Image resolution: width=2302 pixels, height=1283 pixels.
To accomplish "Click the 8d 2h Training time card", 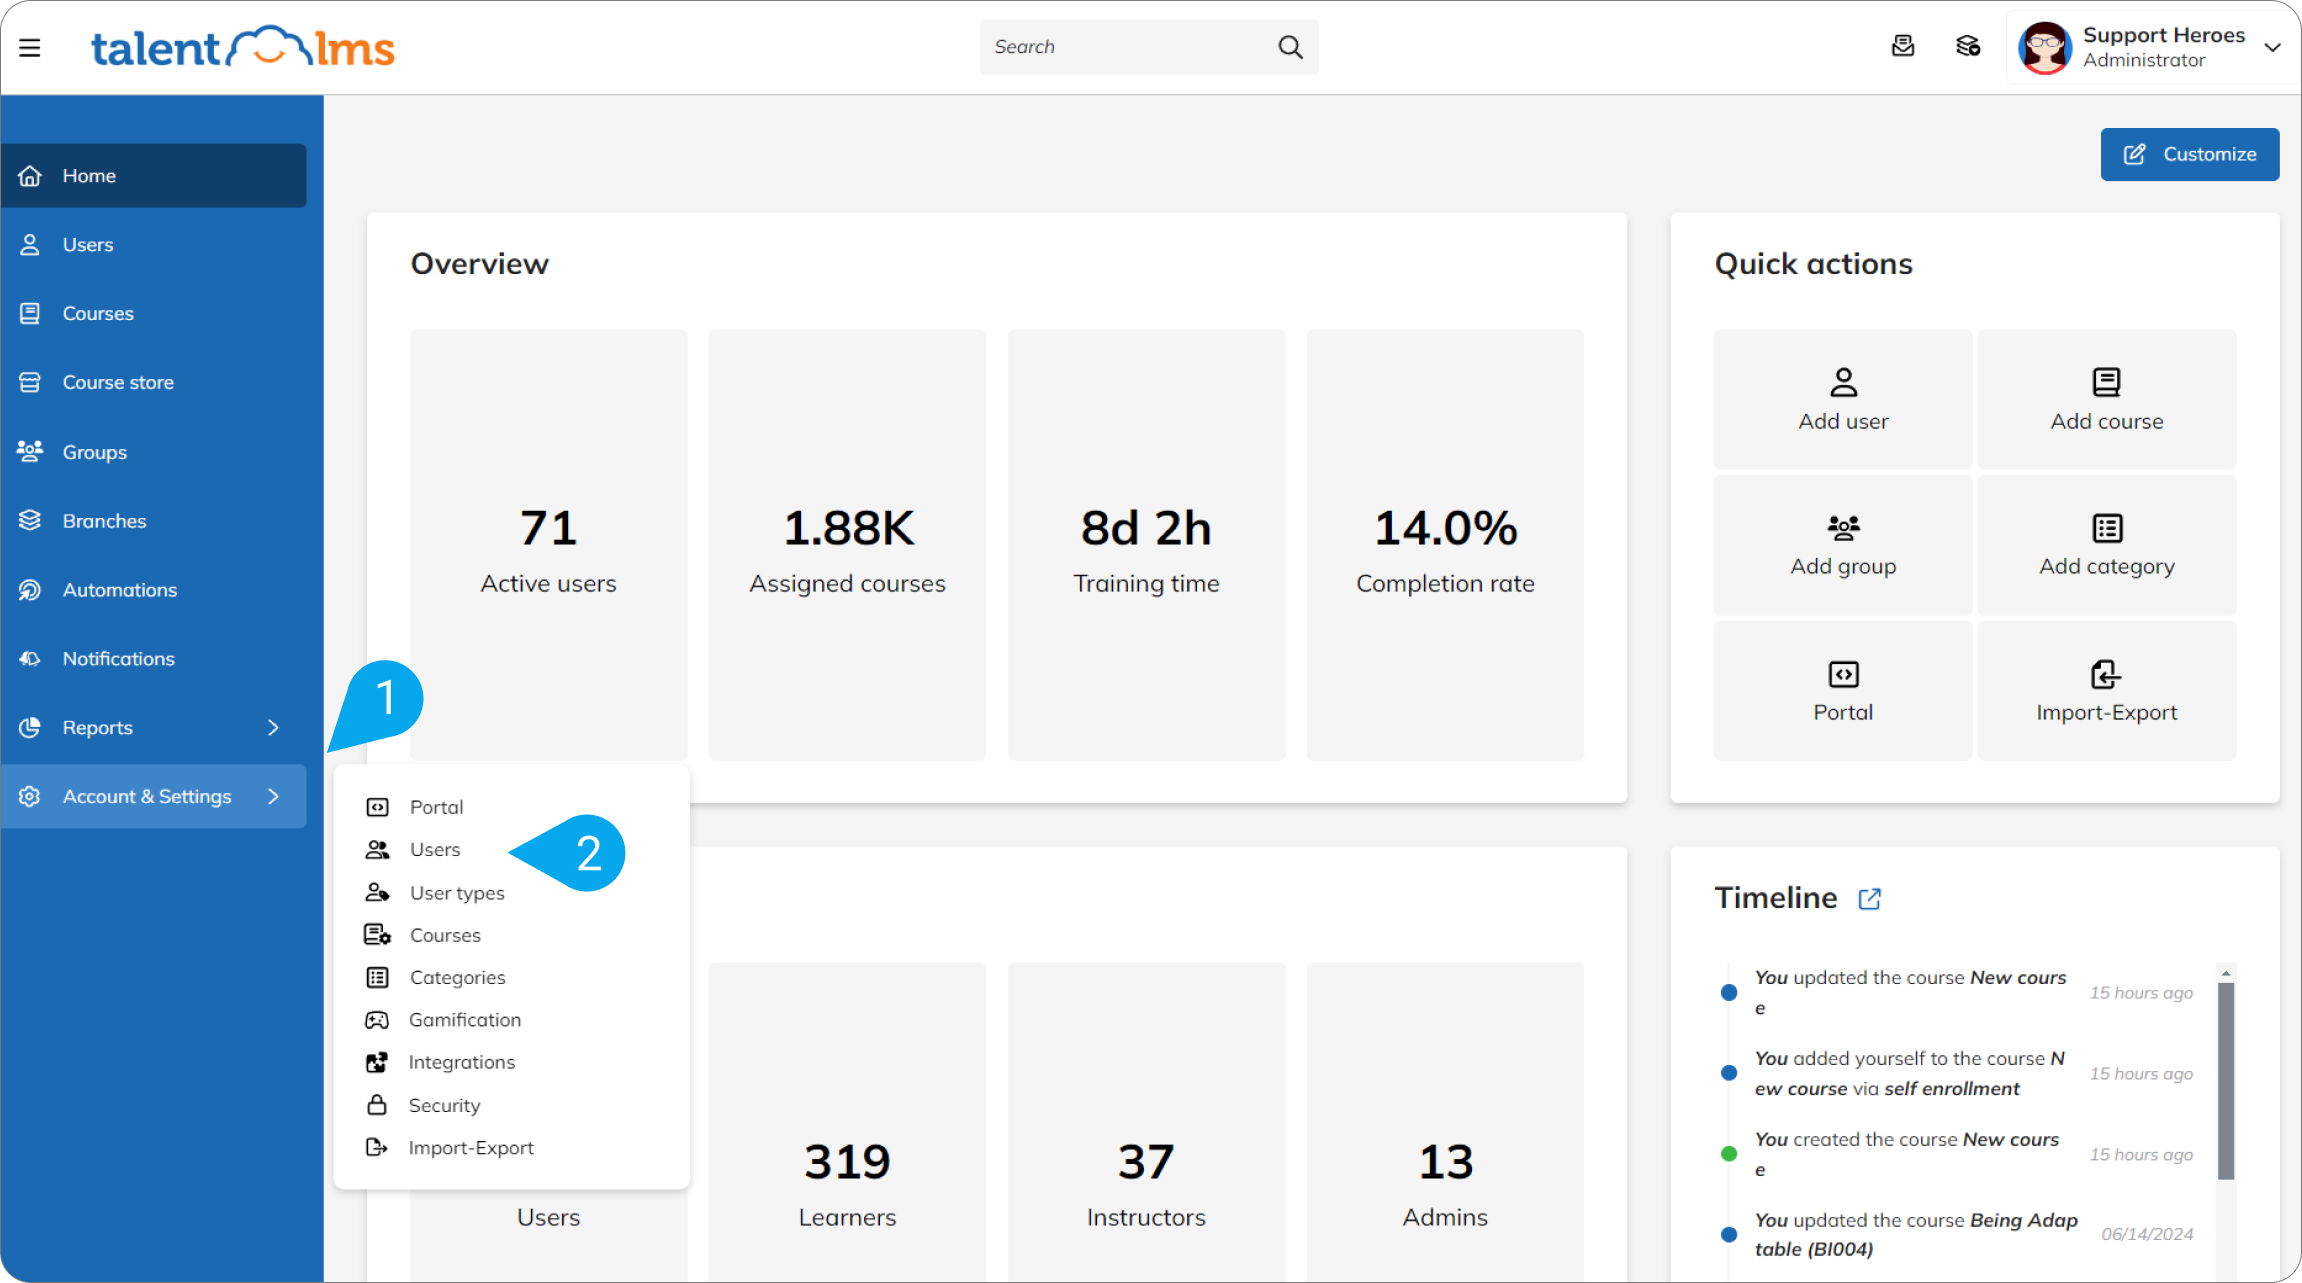I will pyautogui.click(x=1146, y=545).
